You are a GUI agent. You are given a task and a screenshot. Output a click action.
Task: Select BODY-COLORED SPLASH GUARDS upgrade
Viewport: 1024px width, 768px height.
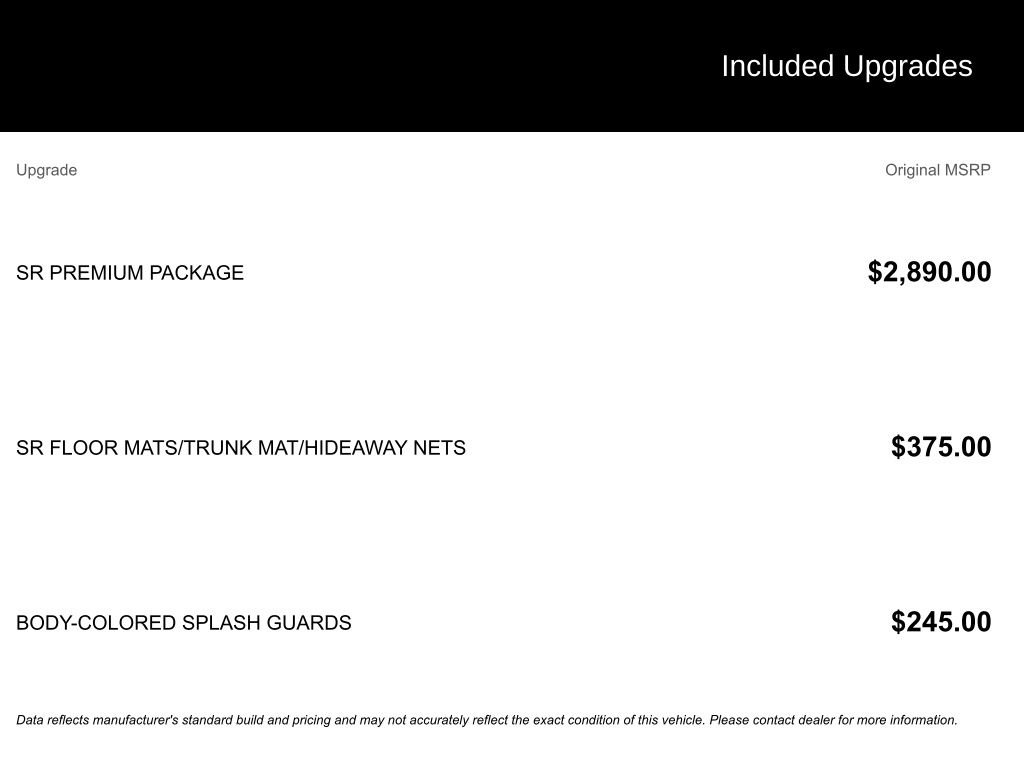pos(184,622)
